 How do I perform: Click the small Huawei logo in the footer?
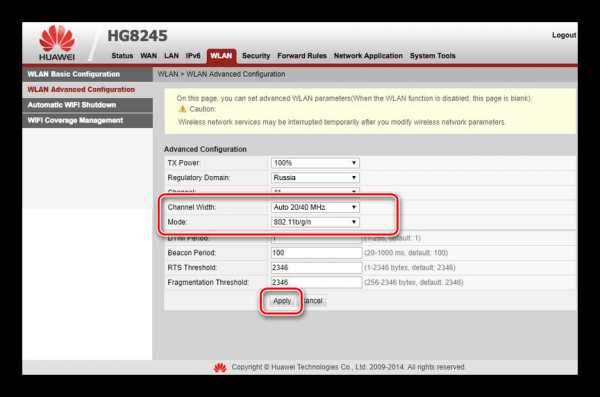pyautogui.click(x=220, y=368)
